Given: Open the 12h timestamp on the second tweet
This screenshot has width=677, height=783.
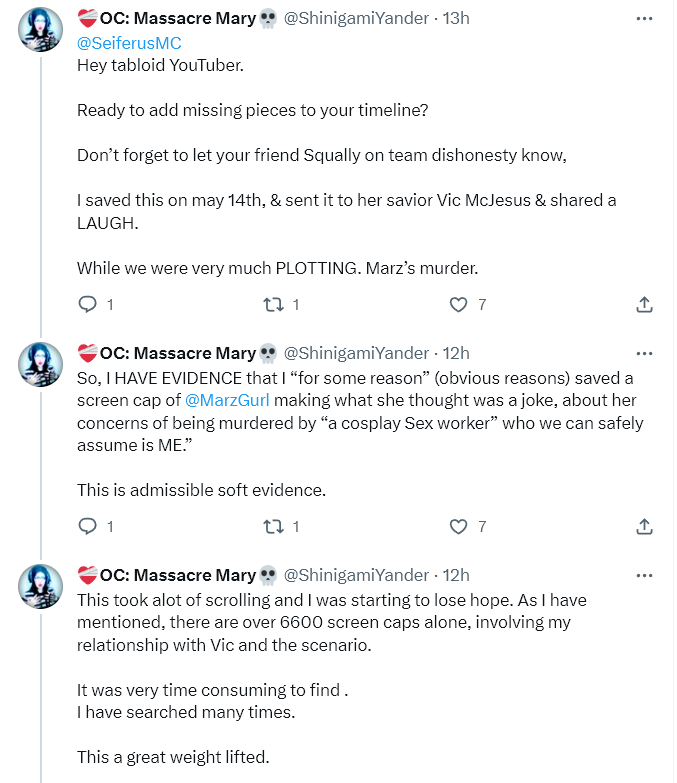Looking at the screenshot, I should [x=456, y=353].
